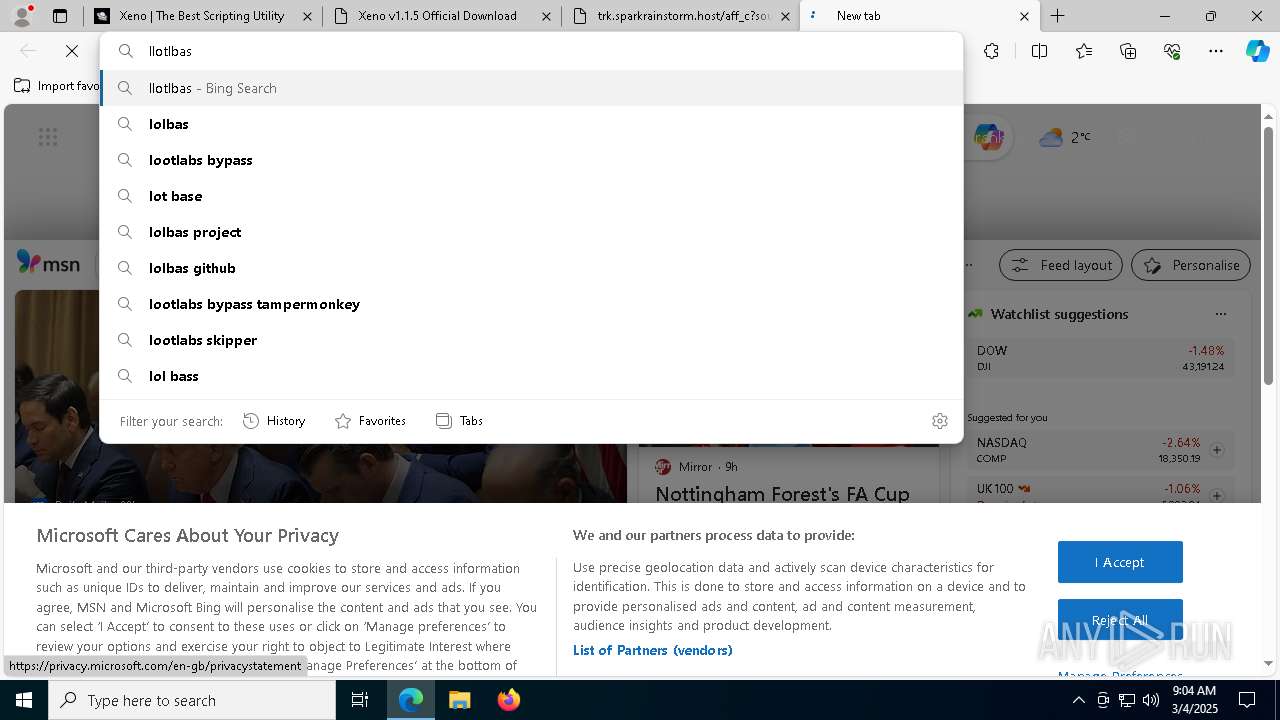This screenshot has width=1280, height=720.
Task: Close the trk.sparkrainstorm.host tab
Action: (x=785, y=16)
